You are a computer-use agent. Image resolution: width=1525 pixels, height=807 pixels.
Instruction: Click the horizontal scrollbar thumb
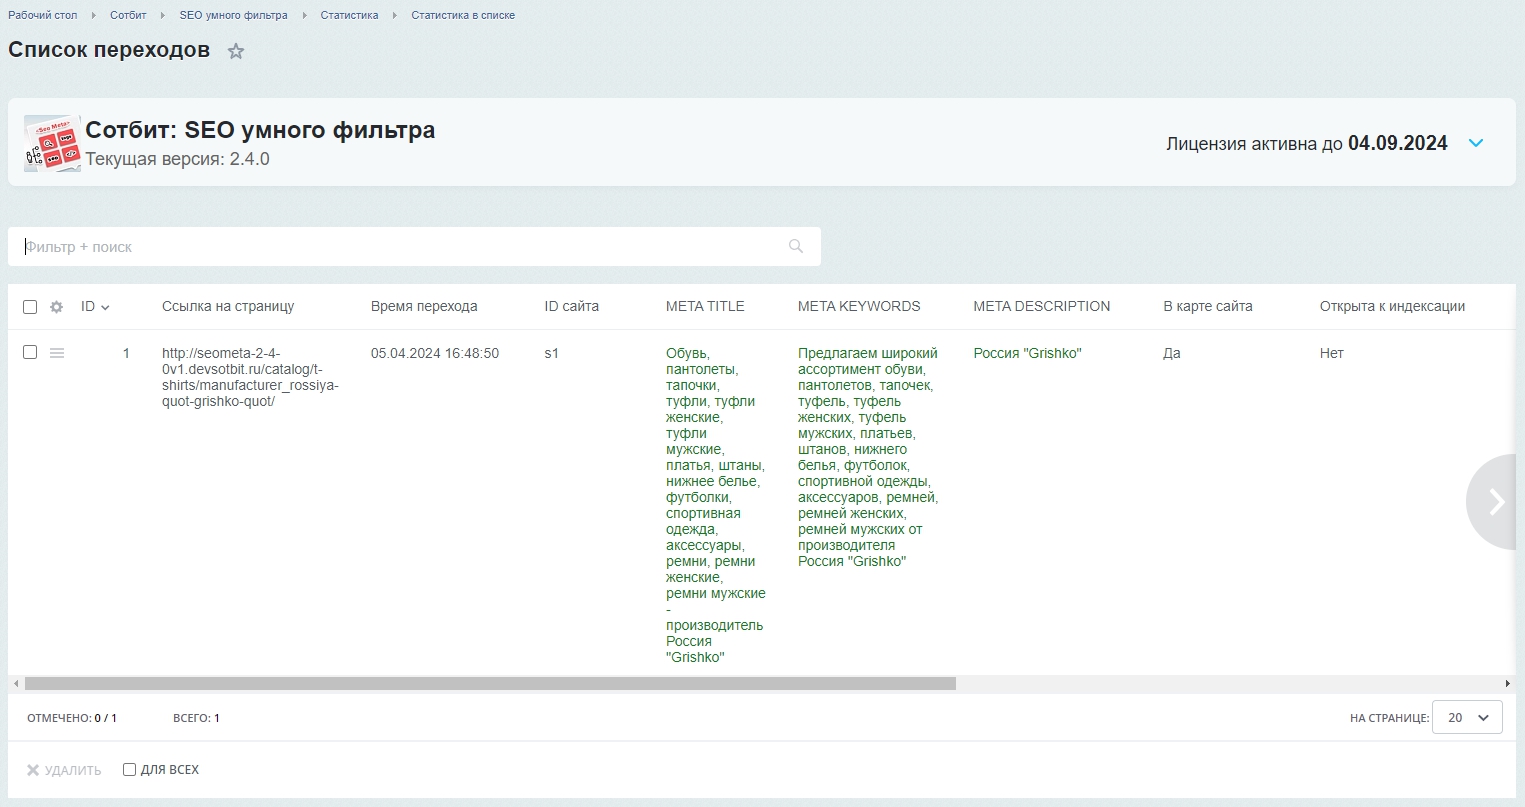490,684
